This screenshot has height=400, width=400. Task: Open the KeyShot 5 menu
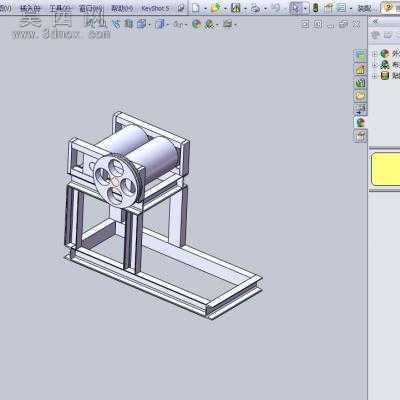(x=155, y=8)
